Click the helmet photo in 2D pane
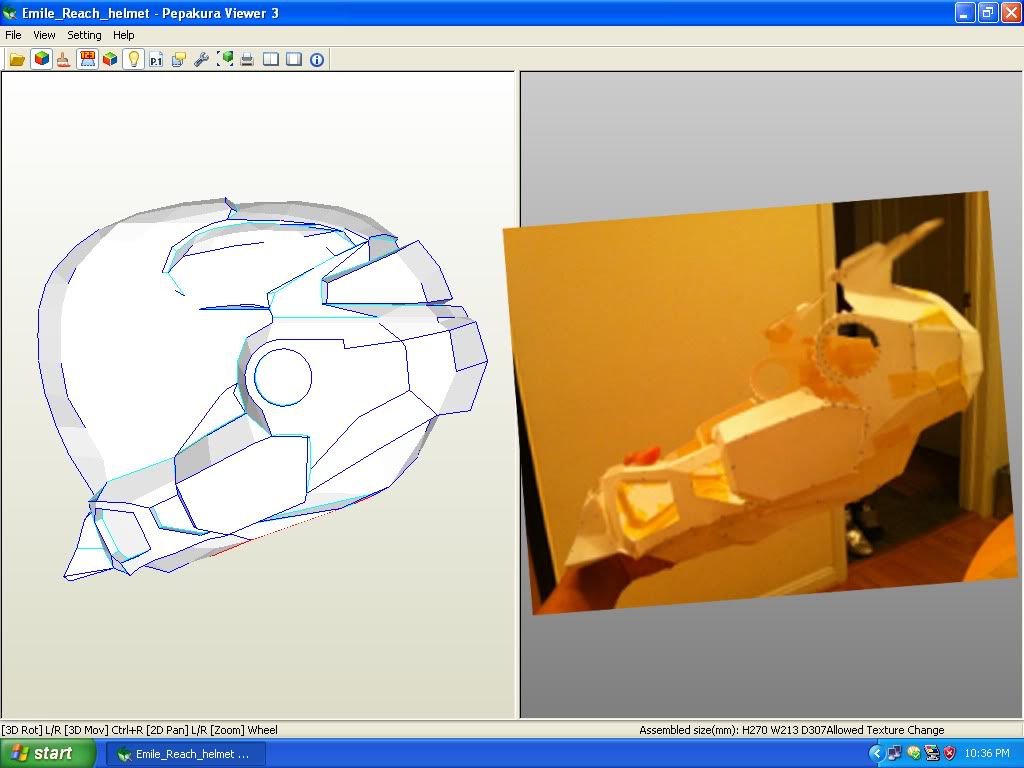The width and height of the screenshot is (1024, 768). pos(761,402)
